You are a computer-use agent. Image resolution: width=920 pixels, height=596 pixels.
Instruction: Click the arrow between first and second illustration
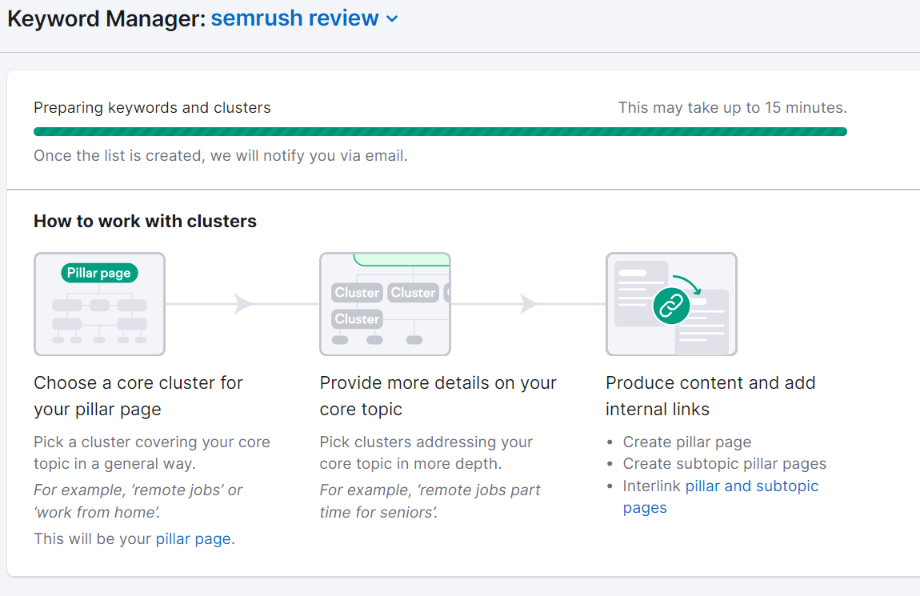point(243,304)
